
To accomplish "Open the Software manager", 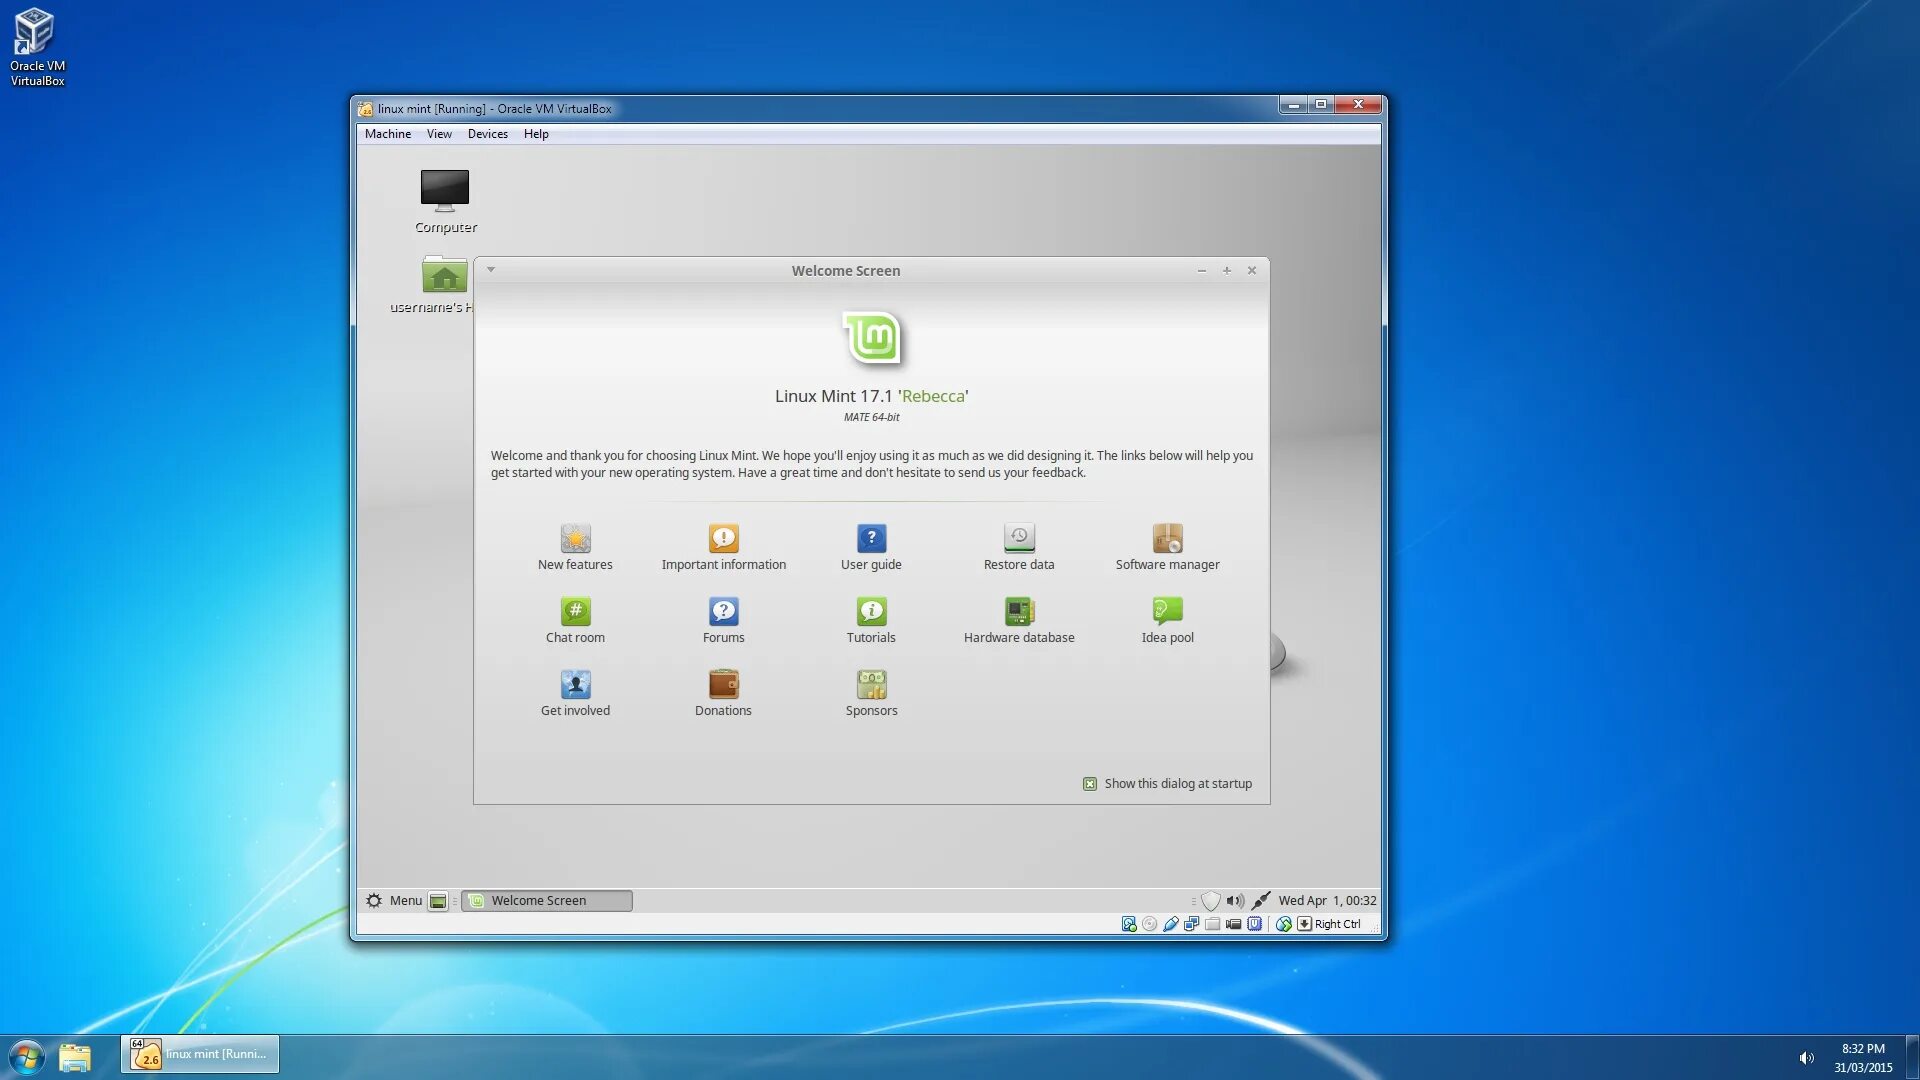I will 1167,548.
